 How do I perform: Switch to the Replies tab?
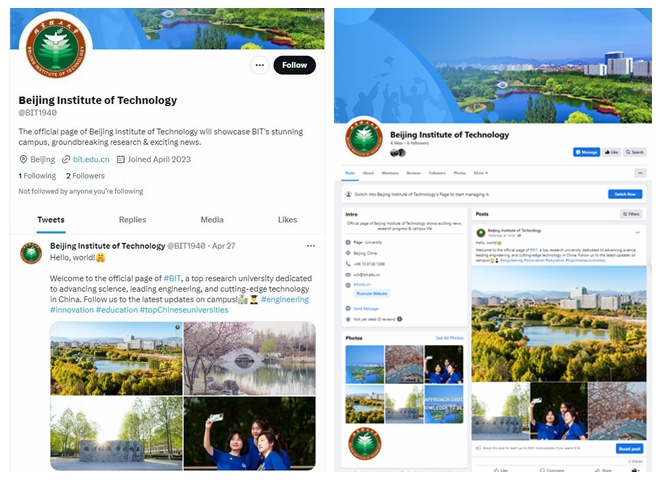132,220
